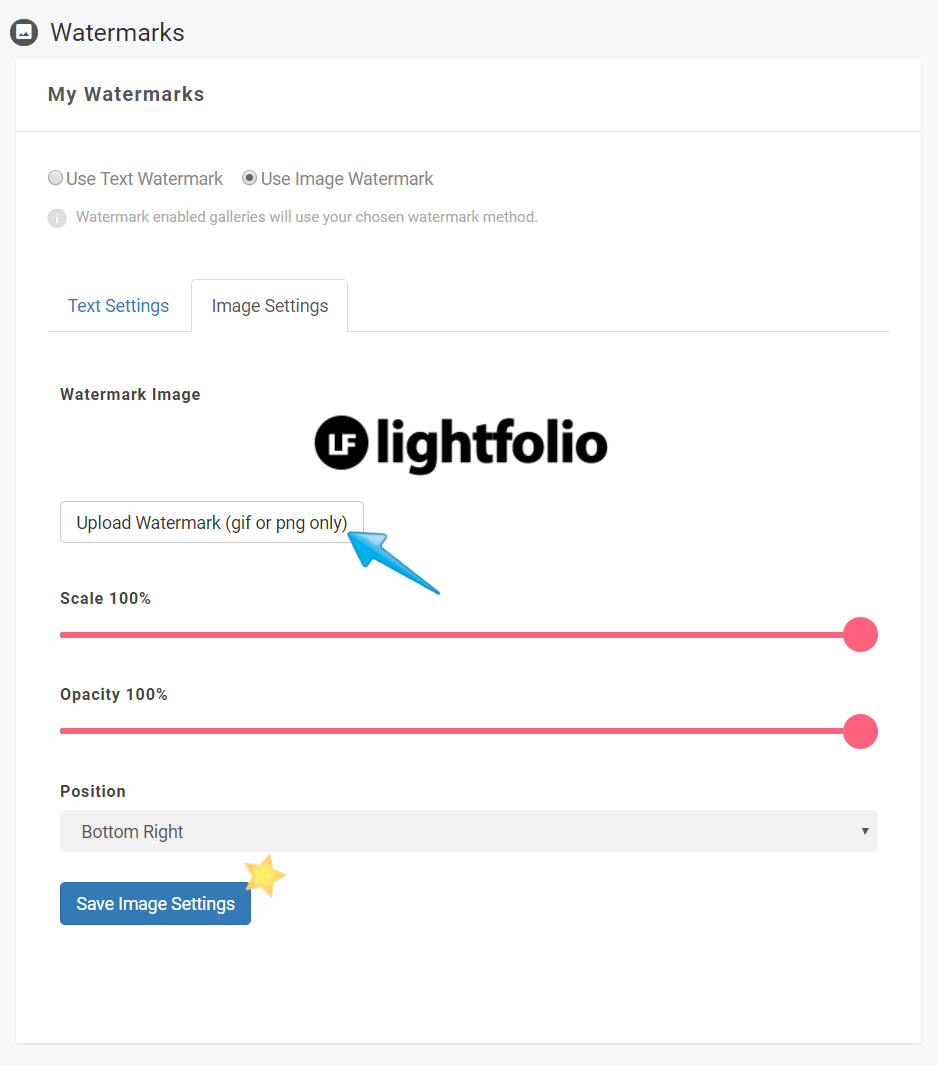Click the Opacity slider handle
Screen dimensions: 937x1065
coord(860,732)
